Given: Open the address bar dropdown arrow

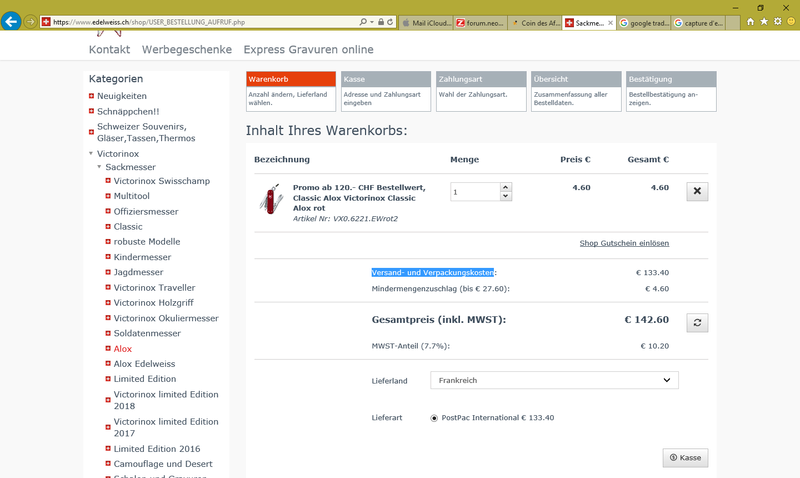Looking at the screenshot, I should click(372, 22).
